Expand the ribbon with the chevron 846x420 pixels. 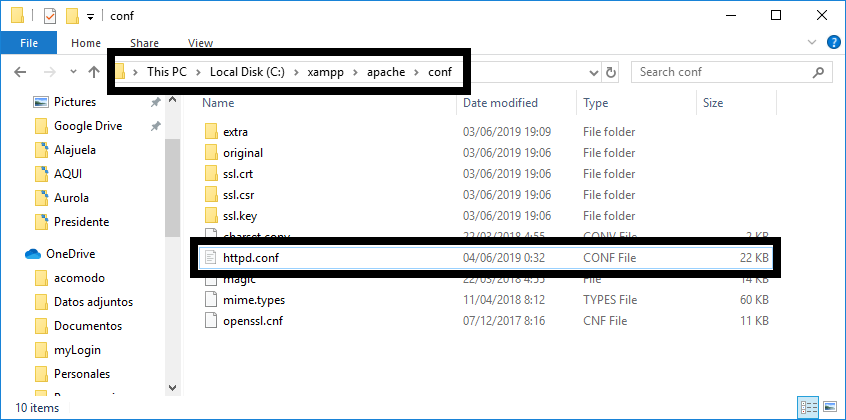point(811,43)
